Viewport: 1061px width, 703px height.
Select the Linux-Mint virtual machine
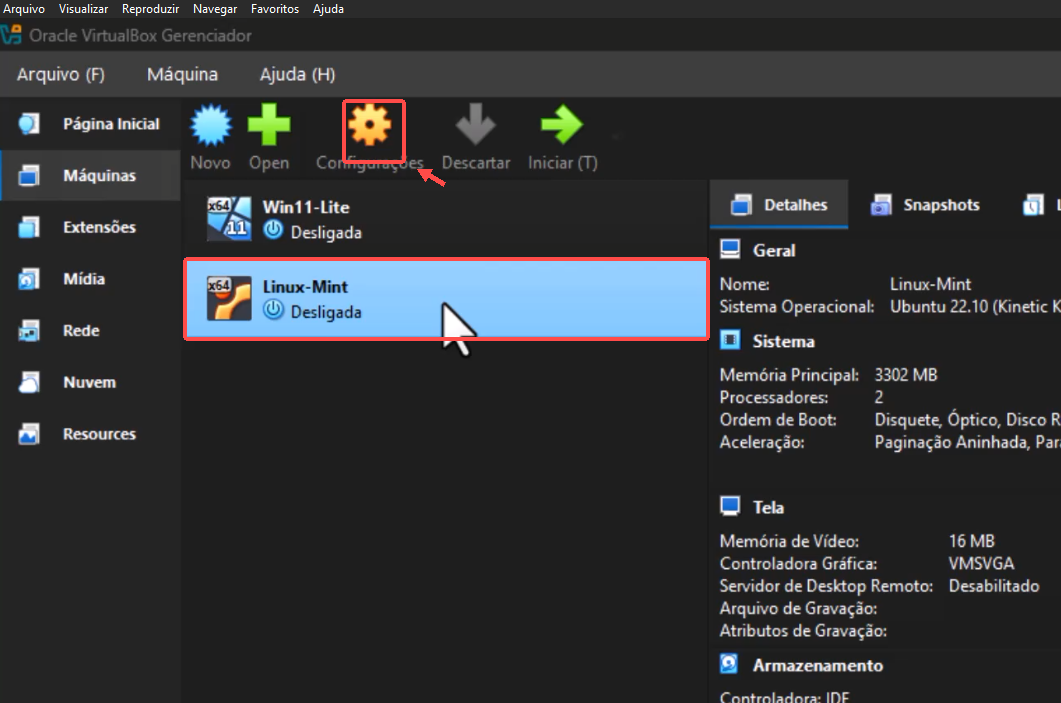pyautogui.click(x=446, y=298)
